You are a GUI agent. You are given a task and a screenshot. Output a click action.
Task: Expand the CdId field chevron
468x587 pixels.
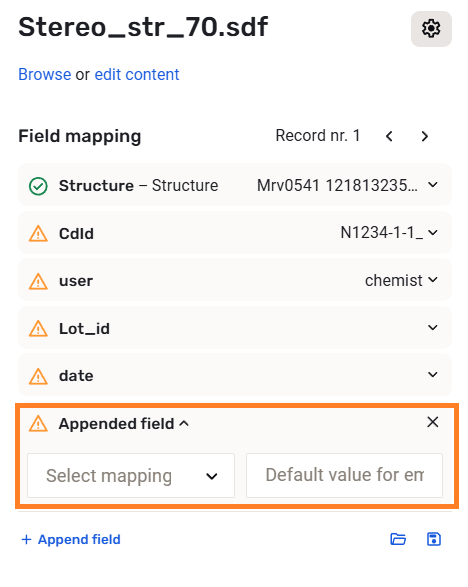click(433, 233)
